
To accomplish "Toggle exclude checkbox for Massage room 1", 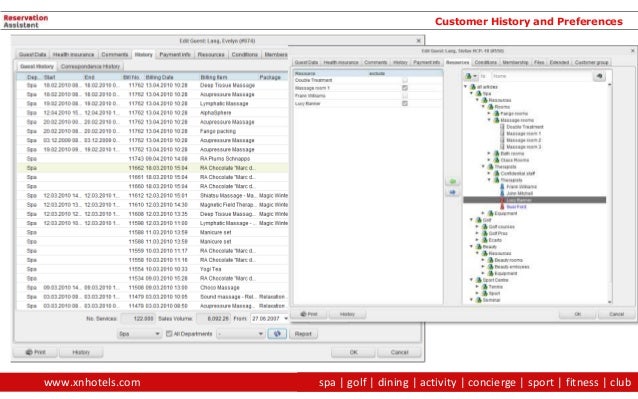I will 405,88.
